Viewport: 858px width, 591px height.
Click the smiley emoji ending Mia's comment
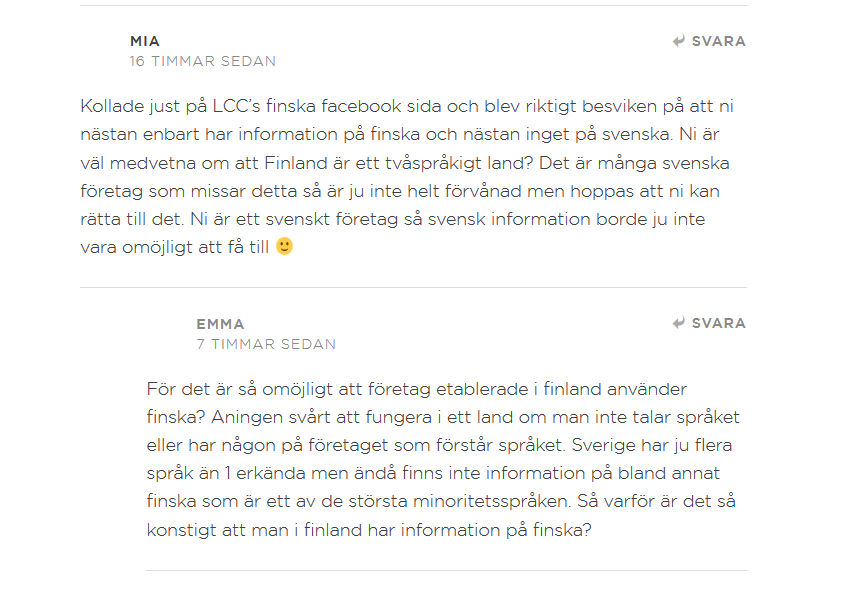(285, 246)
